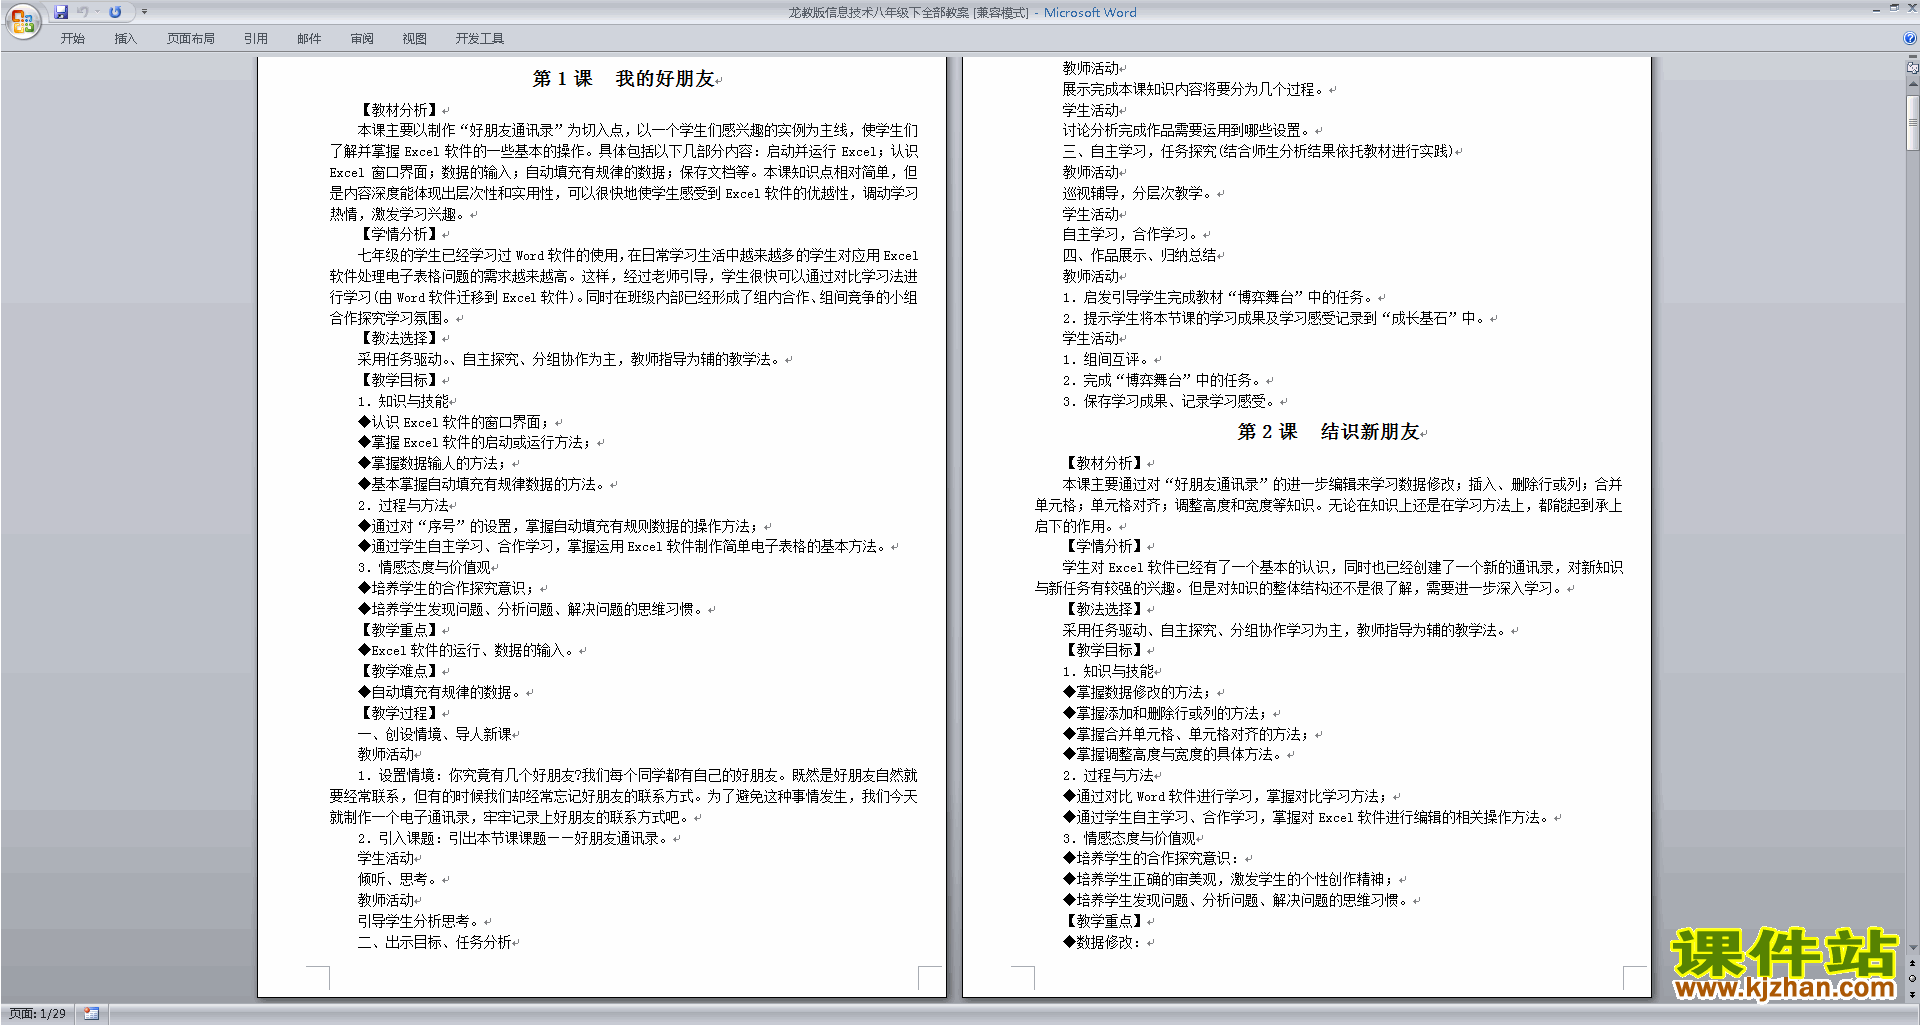The width and height of the screenshot is (1920, 1025).
Task: Open the undo history dropdown arrow
Action: click(x=97, y=12)
